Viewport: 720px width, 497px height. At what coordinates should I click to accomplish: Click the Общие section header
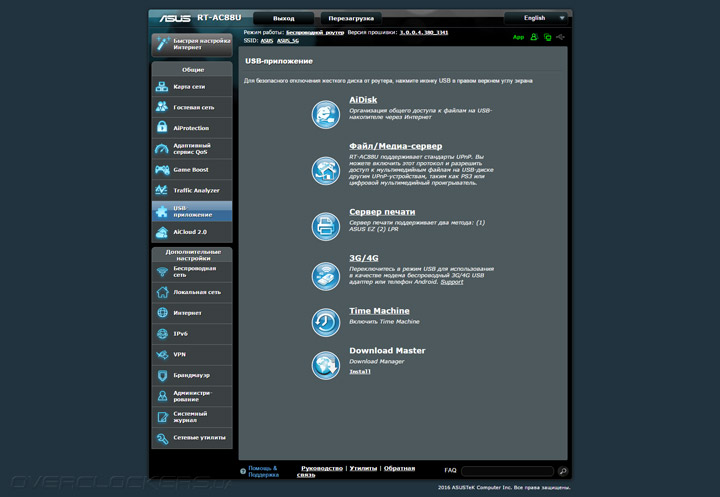coord(193,70)
